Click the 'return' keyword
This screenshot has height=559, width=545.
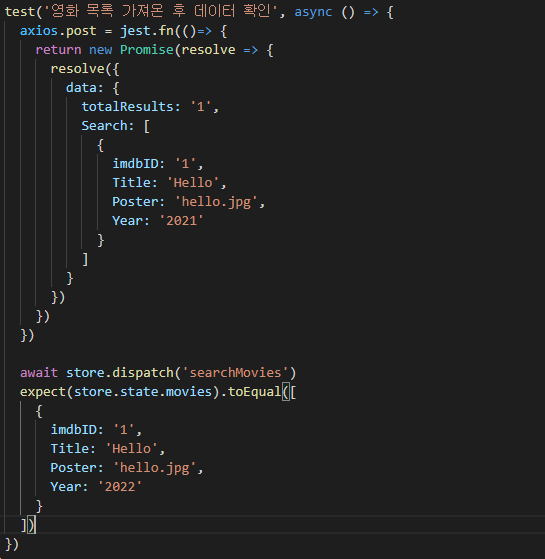(x=58, y=50)
